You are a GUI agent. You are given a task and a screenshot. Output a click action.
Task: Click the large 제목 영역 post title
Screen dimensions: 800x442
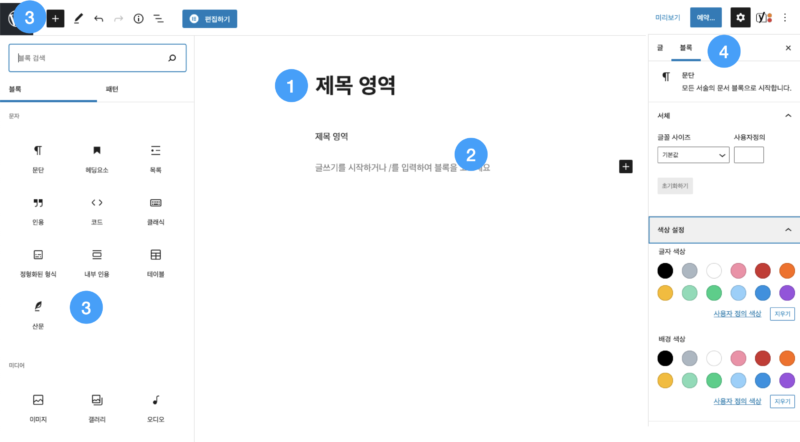point(355,85)
